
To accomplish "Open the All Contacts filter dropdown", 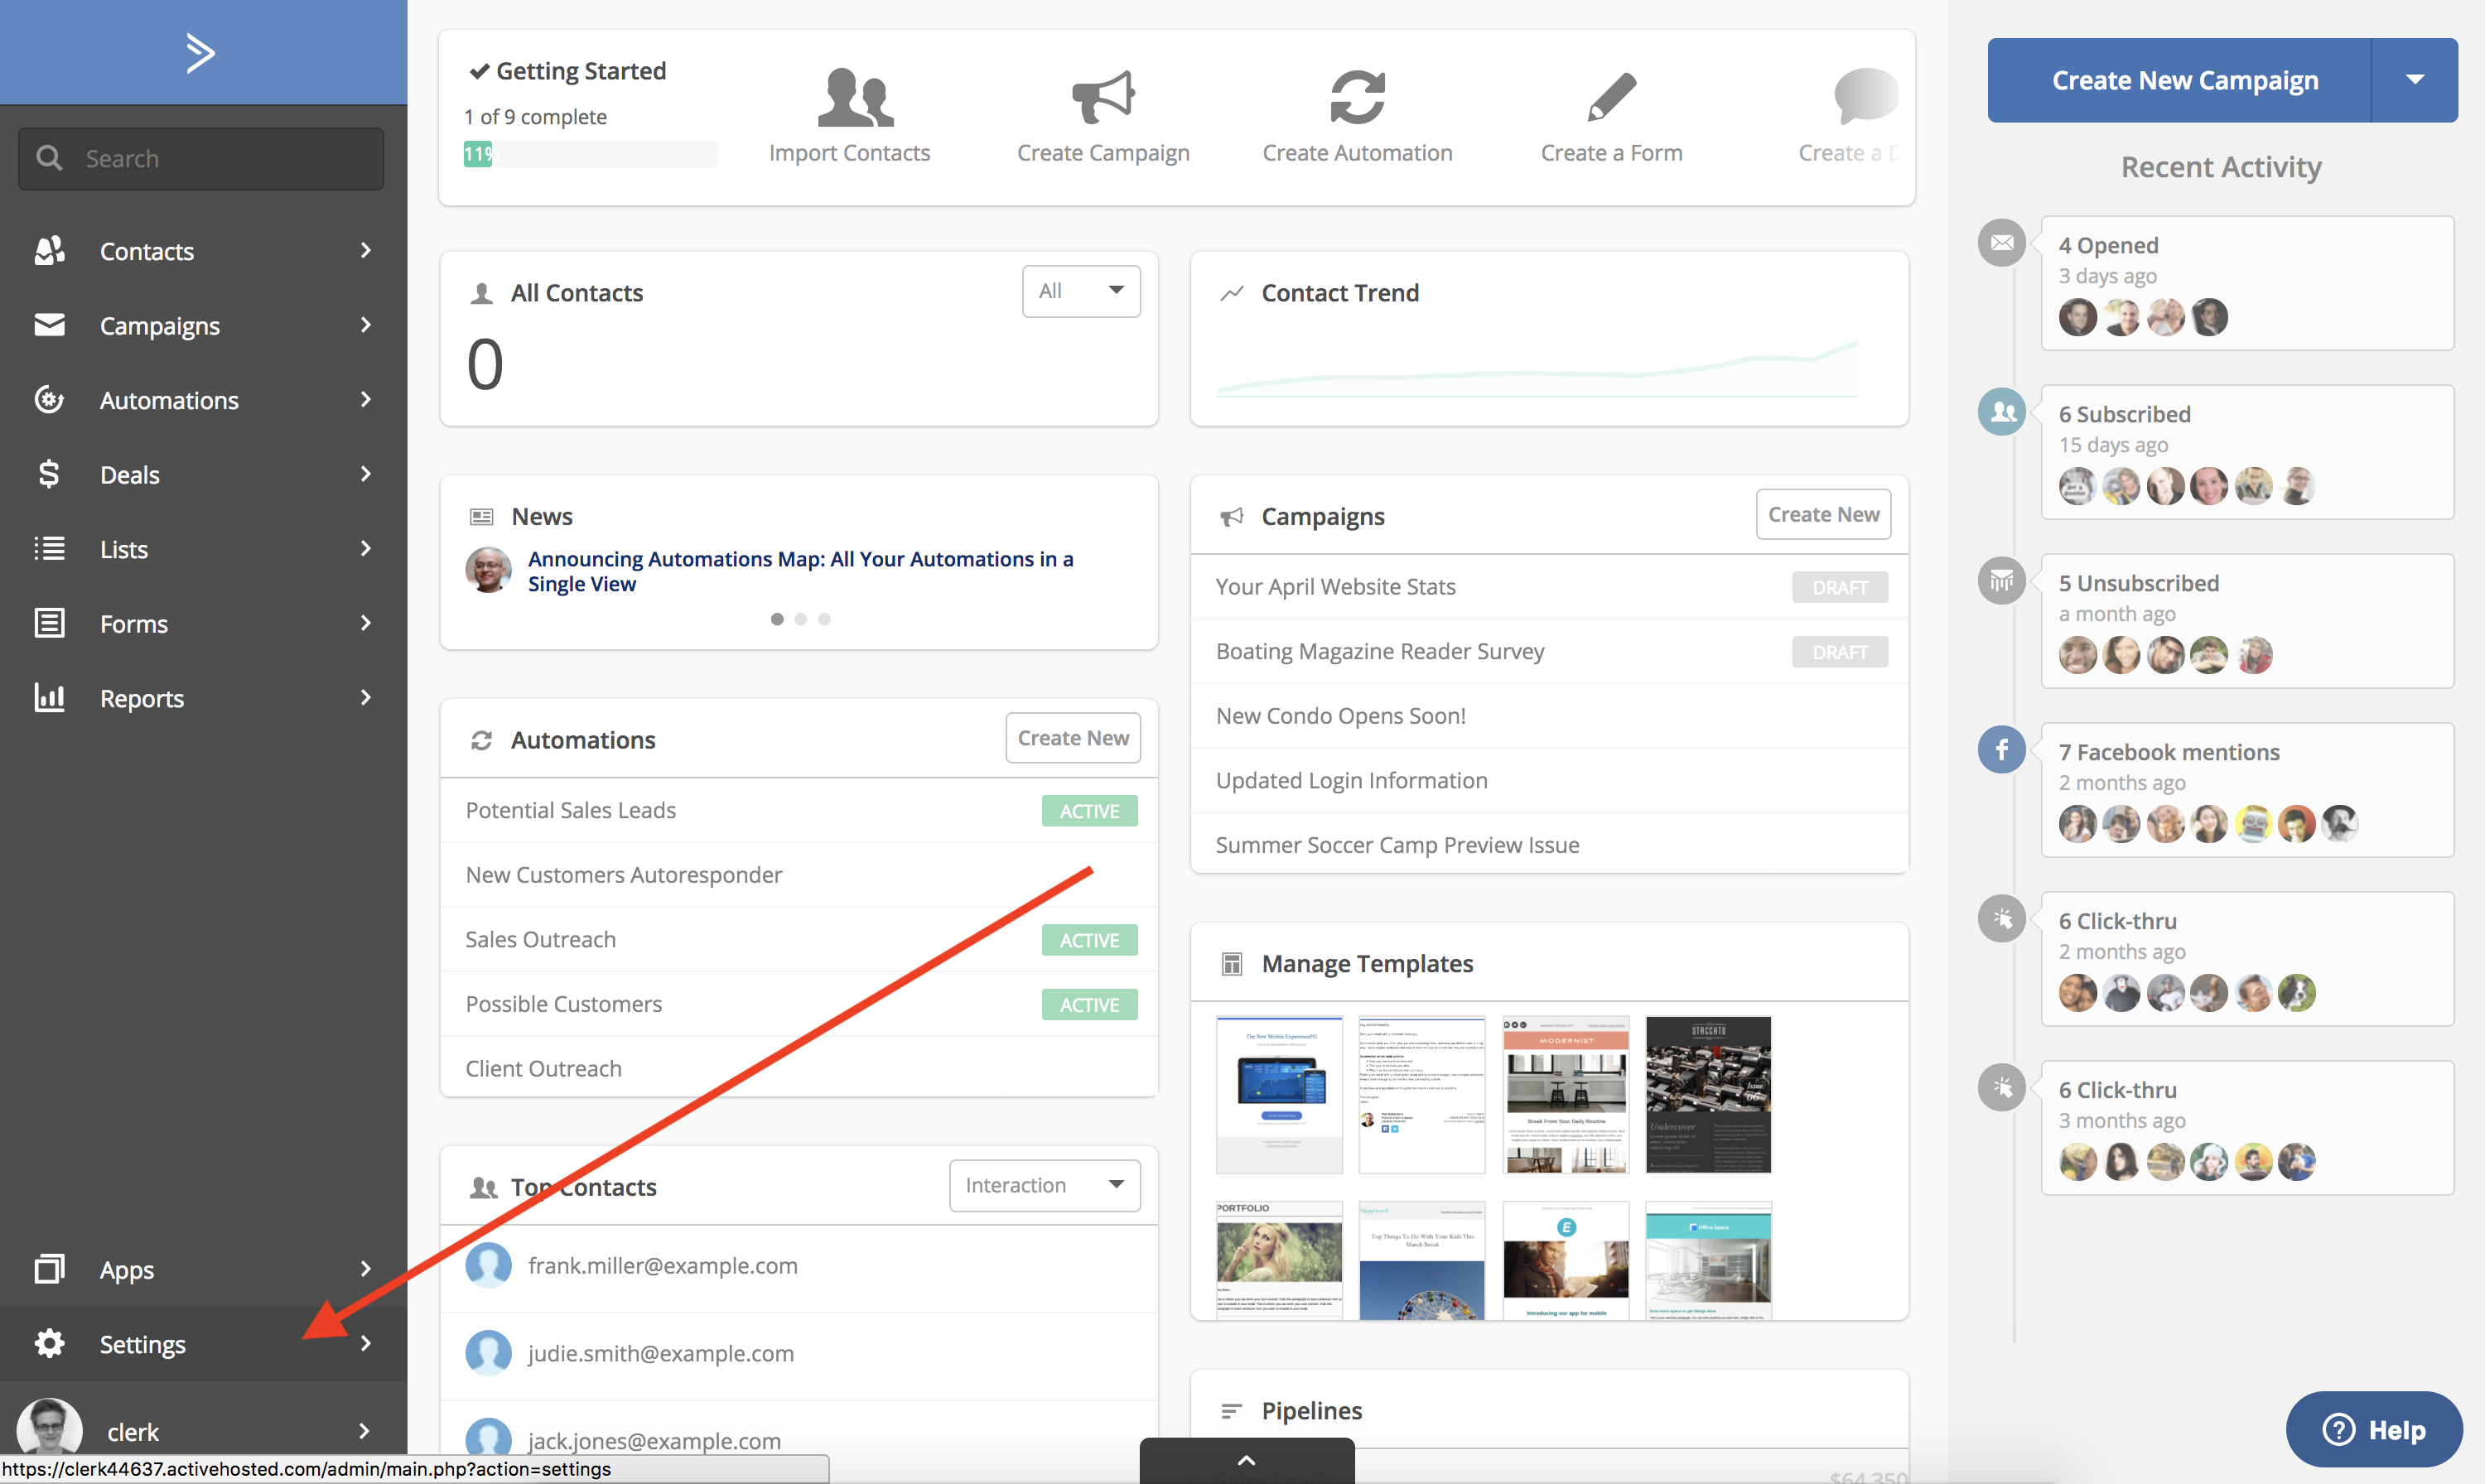I will tap(1080, 291).
